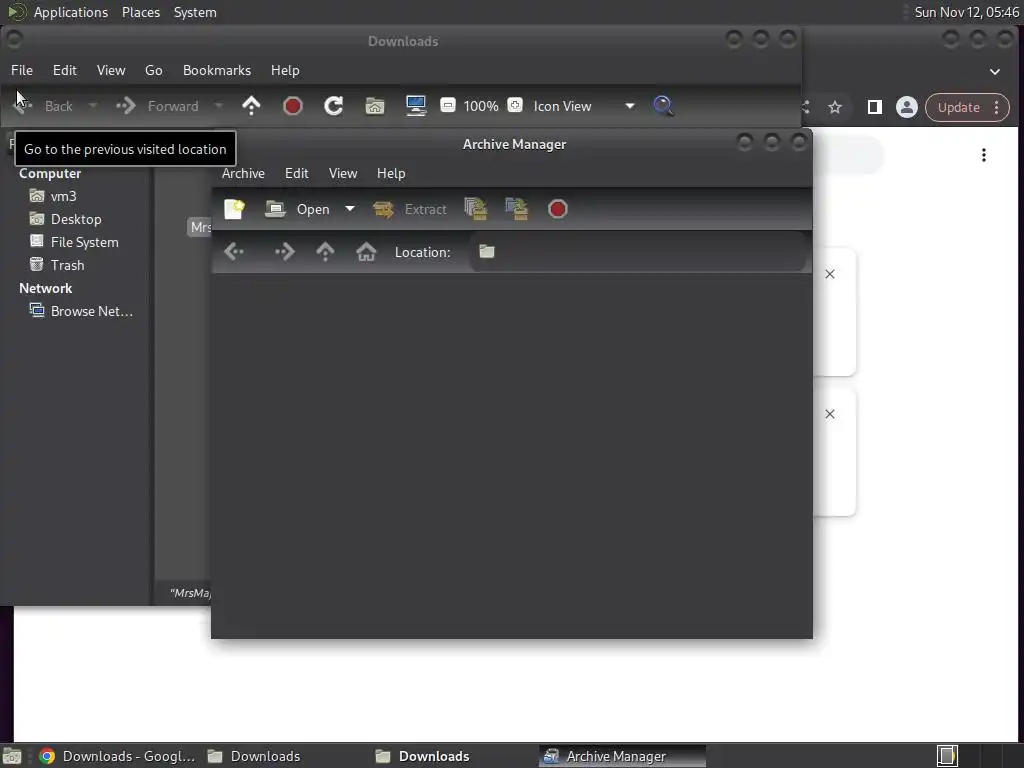Open the Applications menu
The image size is (1024, 768).
[x=71, y=12]
